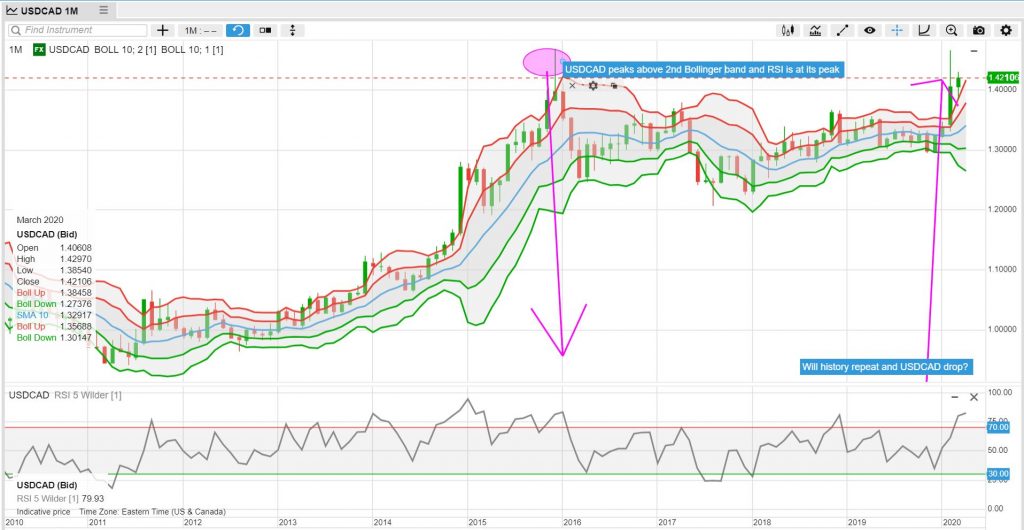Click the BOLL 10; 2 indicator label
This screenshot has height=530, width=1024.
124,49
